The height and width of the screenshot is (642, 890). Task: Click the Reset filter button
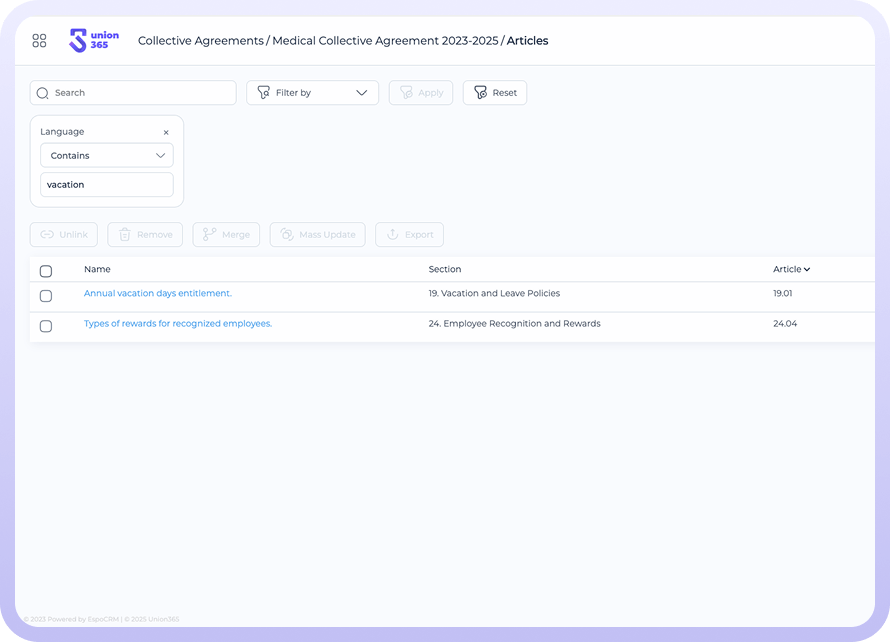495,93
